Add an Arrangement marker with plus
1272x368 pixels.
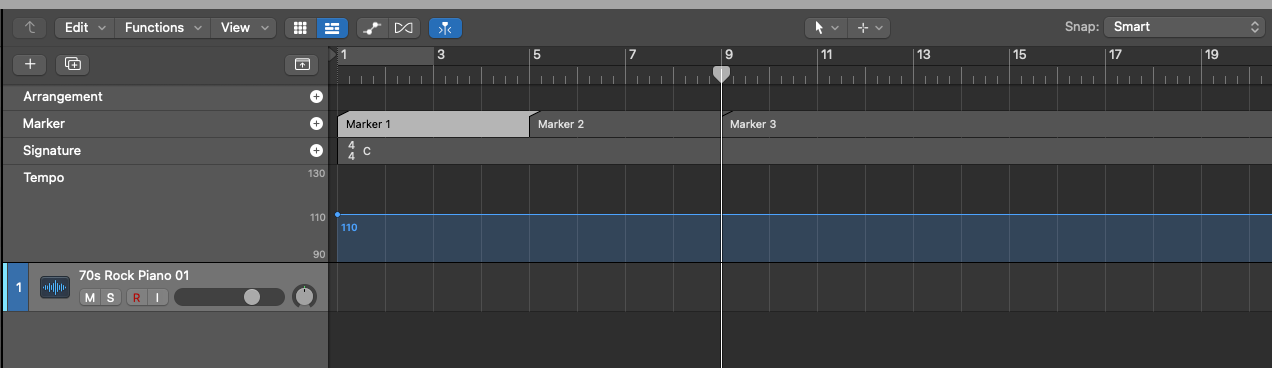coord(316,97)
